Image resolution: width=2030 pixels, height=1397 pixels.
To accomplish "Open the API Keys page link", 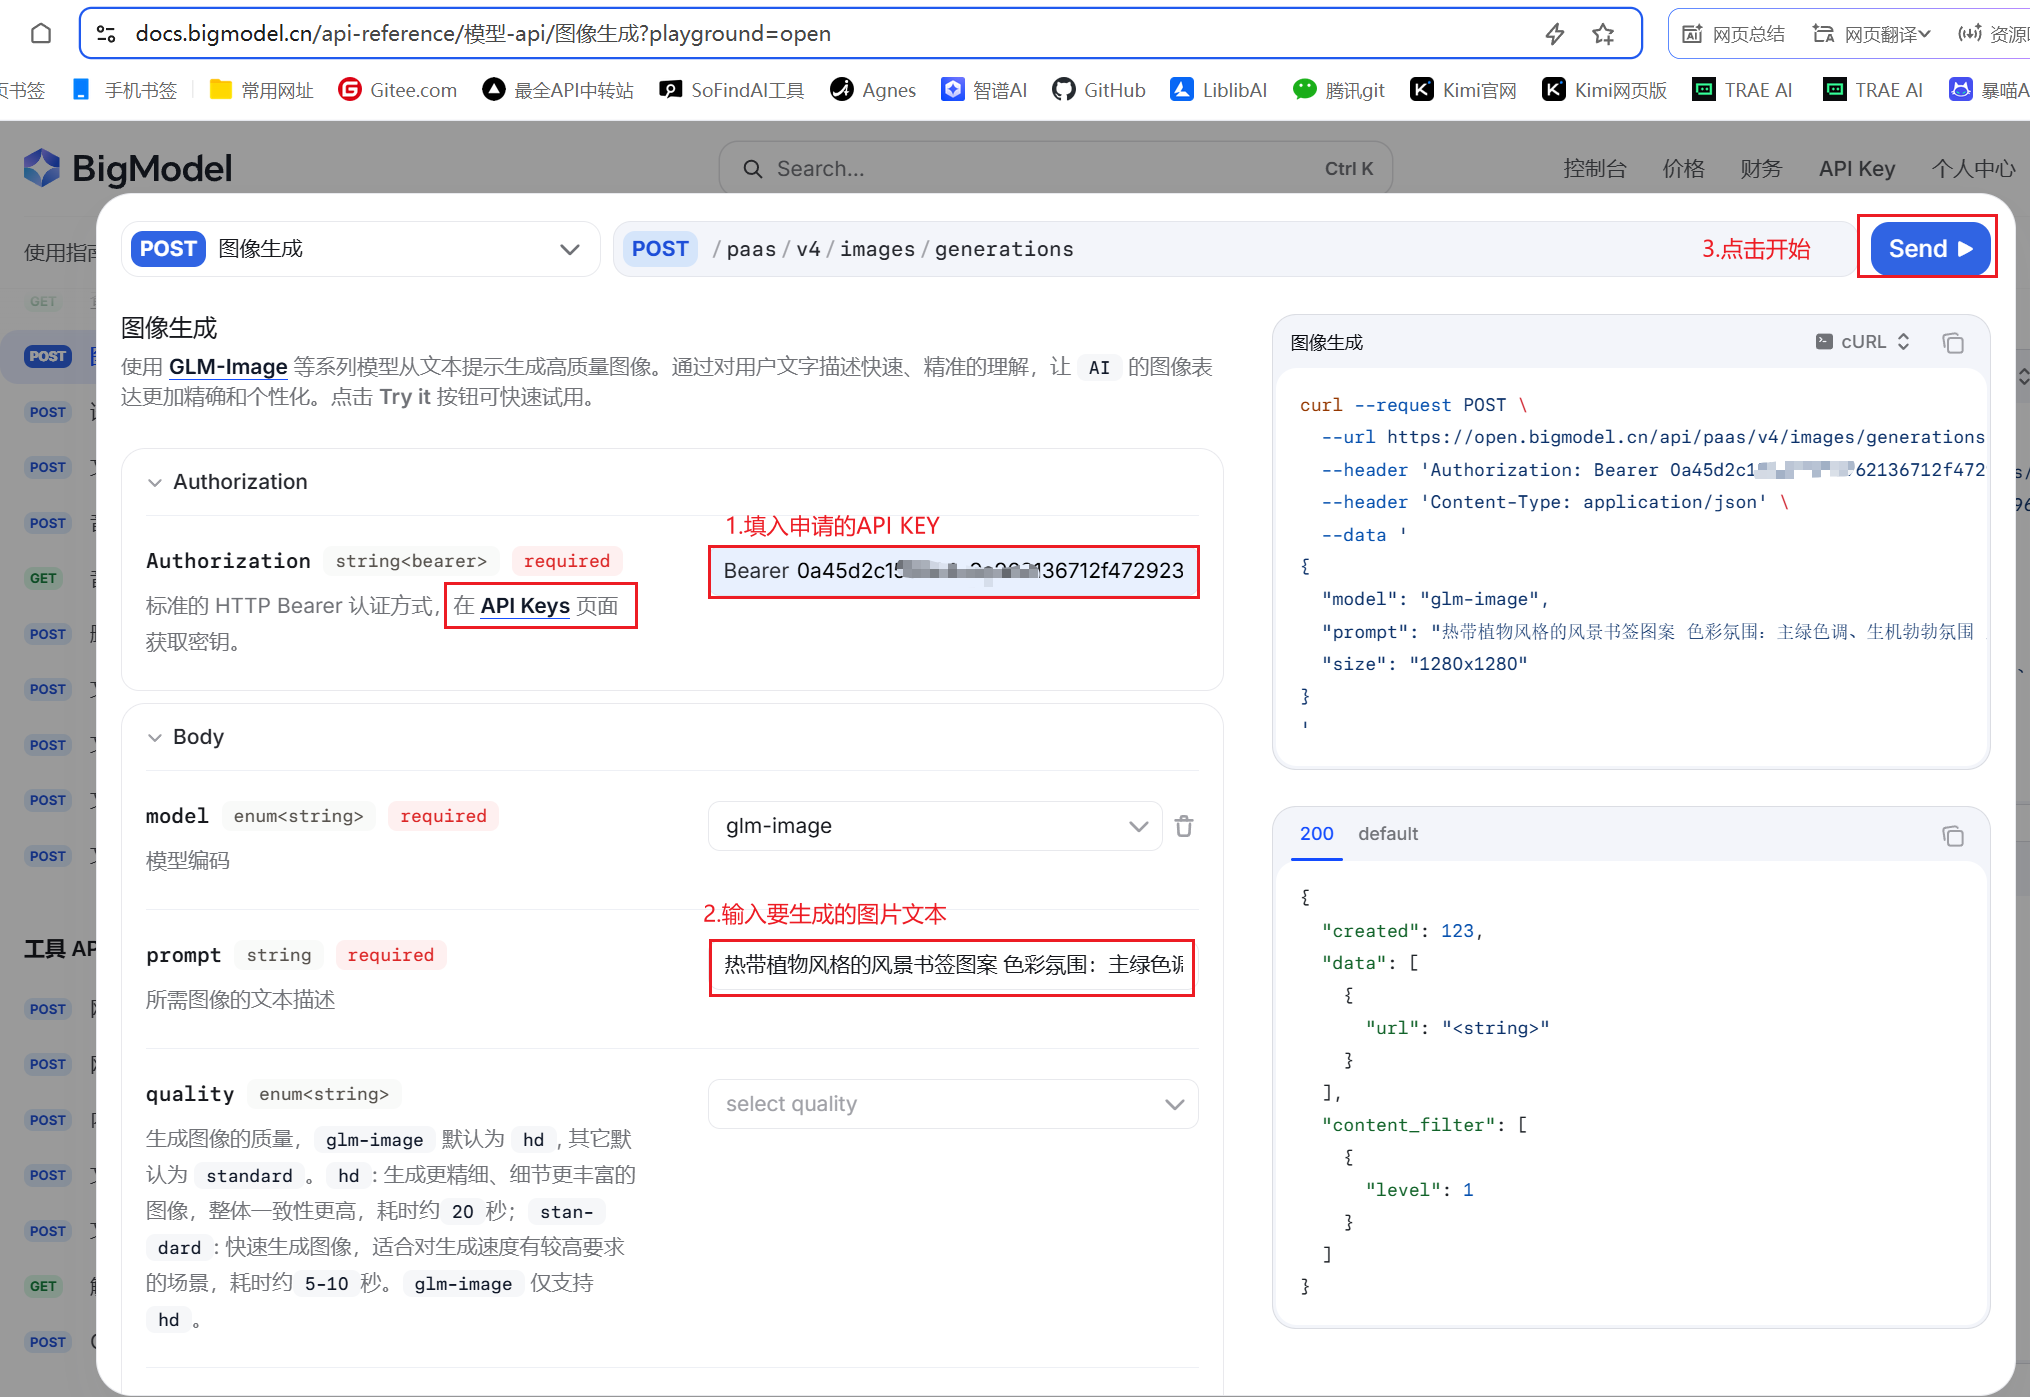I will (525, 606).
